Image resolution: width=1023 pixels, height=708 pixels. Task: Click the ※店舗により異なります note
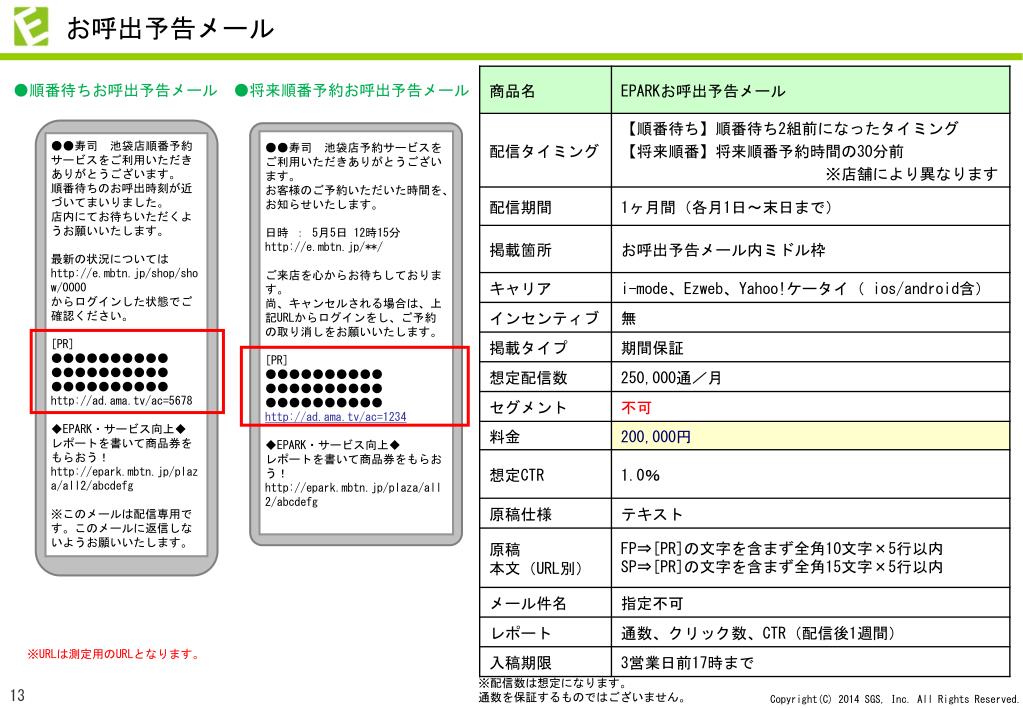(x=911, y=174)
